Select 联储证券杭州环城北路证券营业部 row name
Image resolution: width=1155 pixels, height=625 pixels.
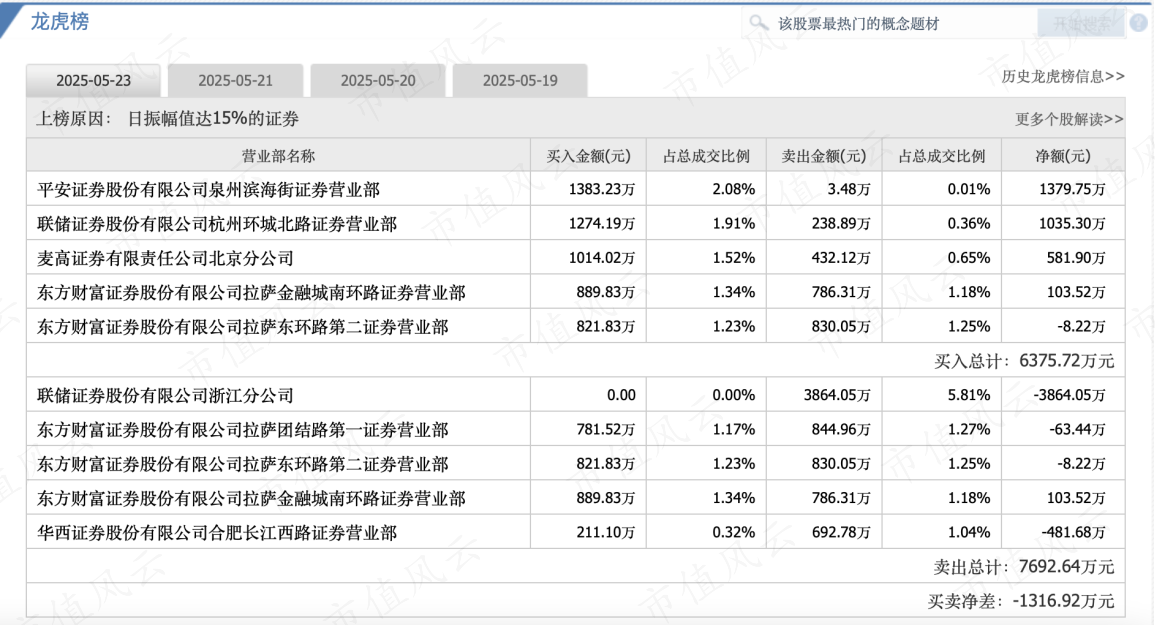pyautogui.click(x=217, y=224)
